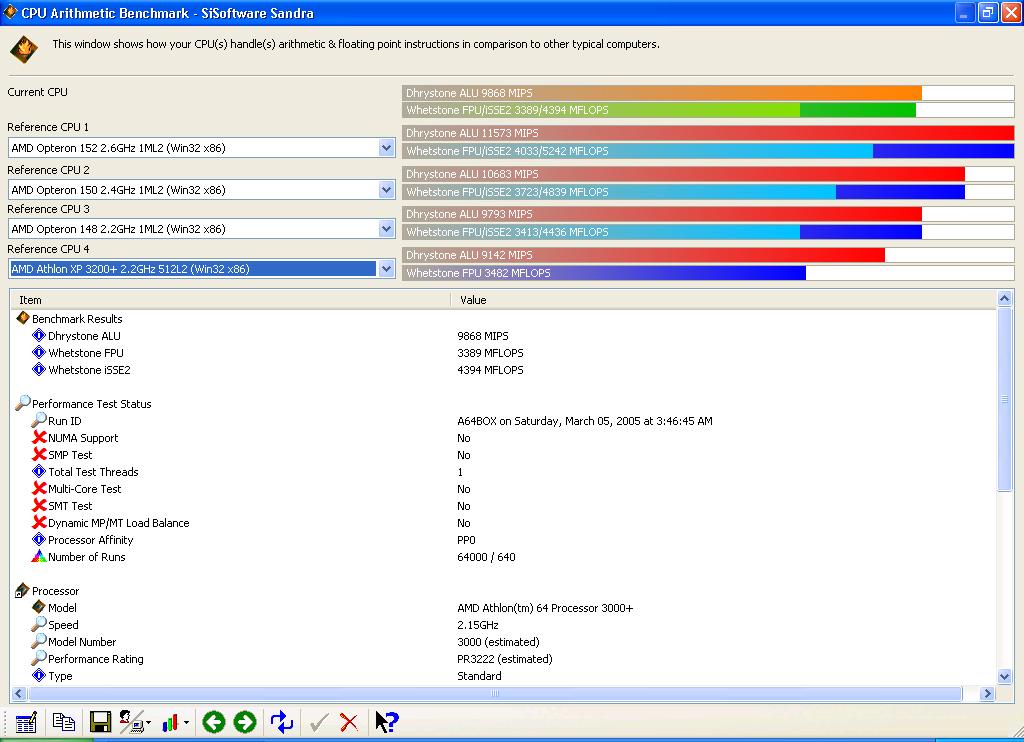Select the SMT Test row

point(503,506)
